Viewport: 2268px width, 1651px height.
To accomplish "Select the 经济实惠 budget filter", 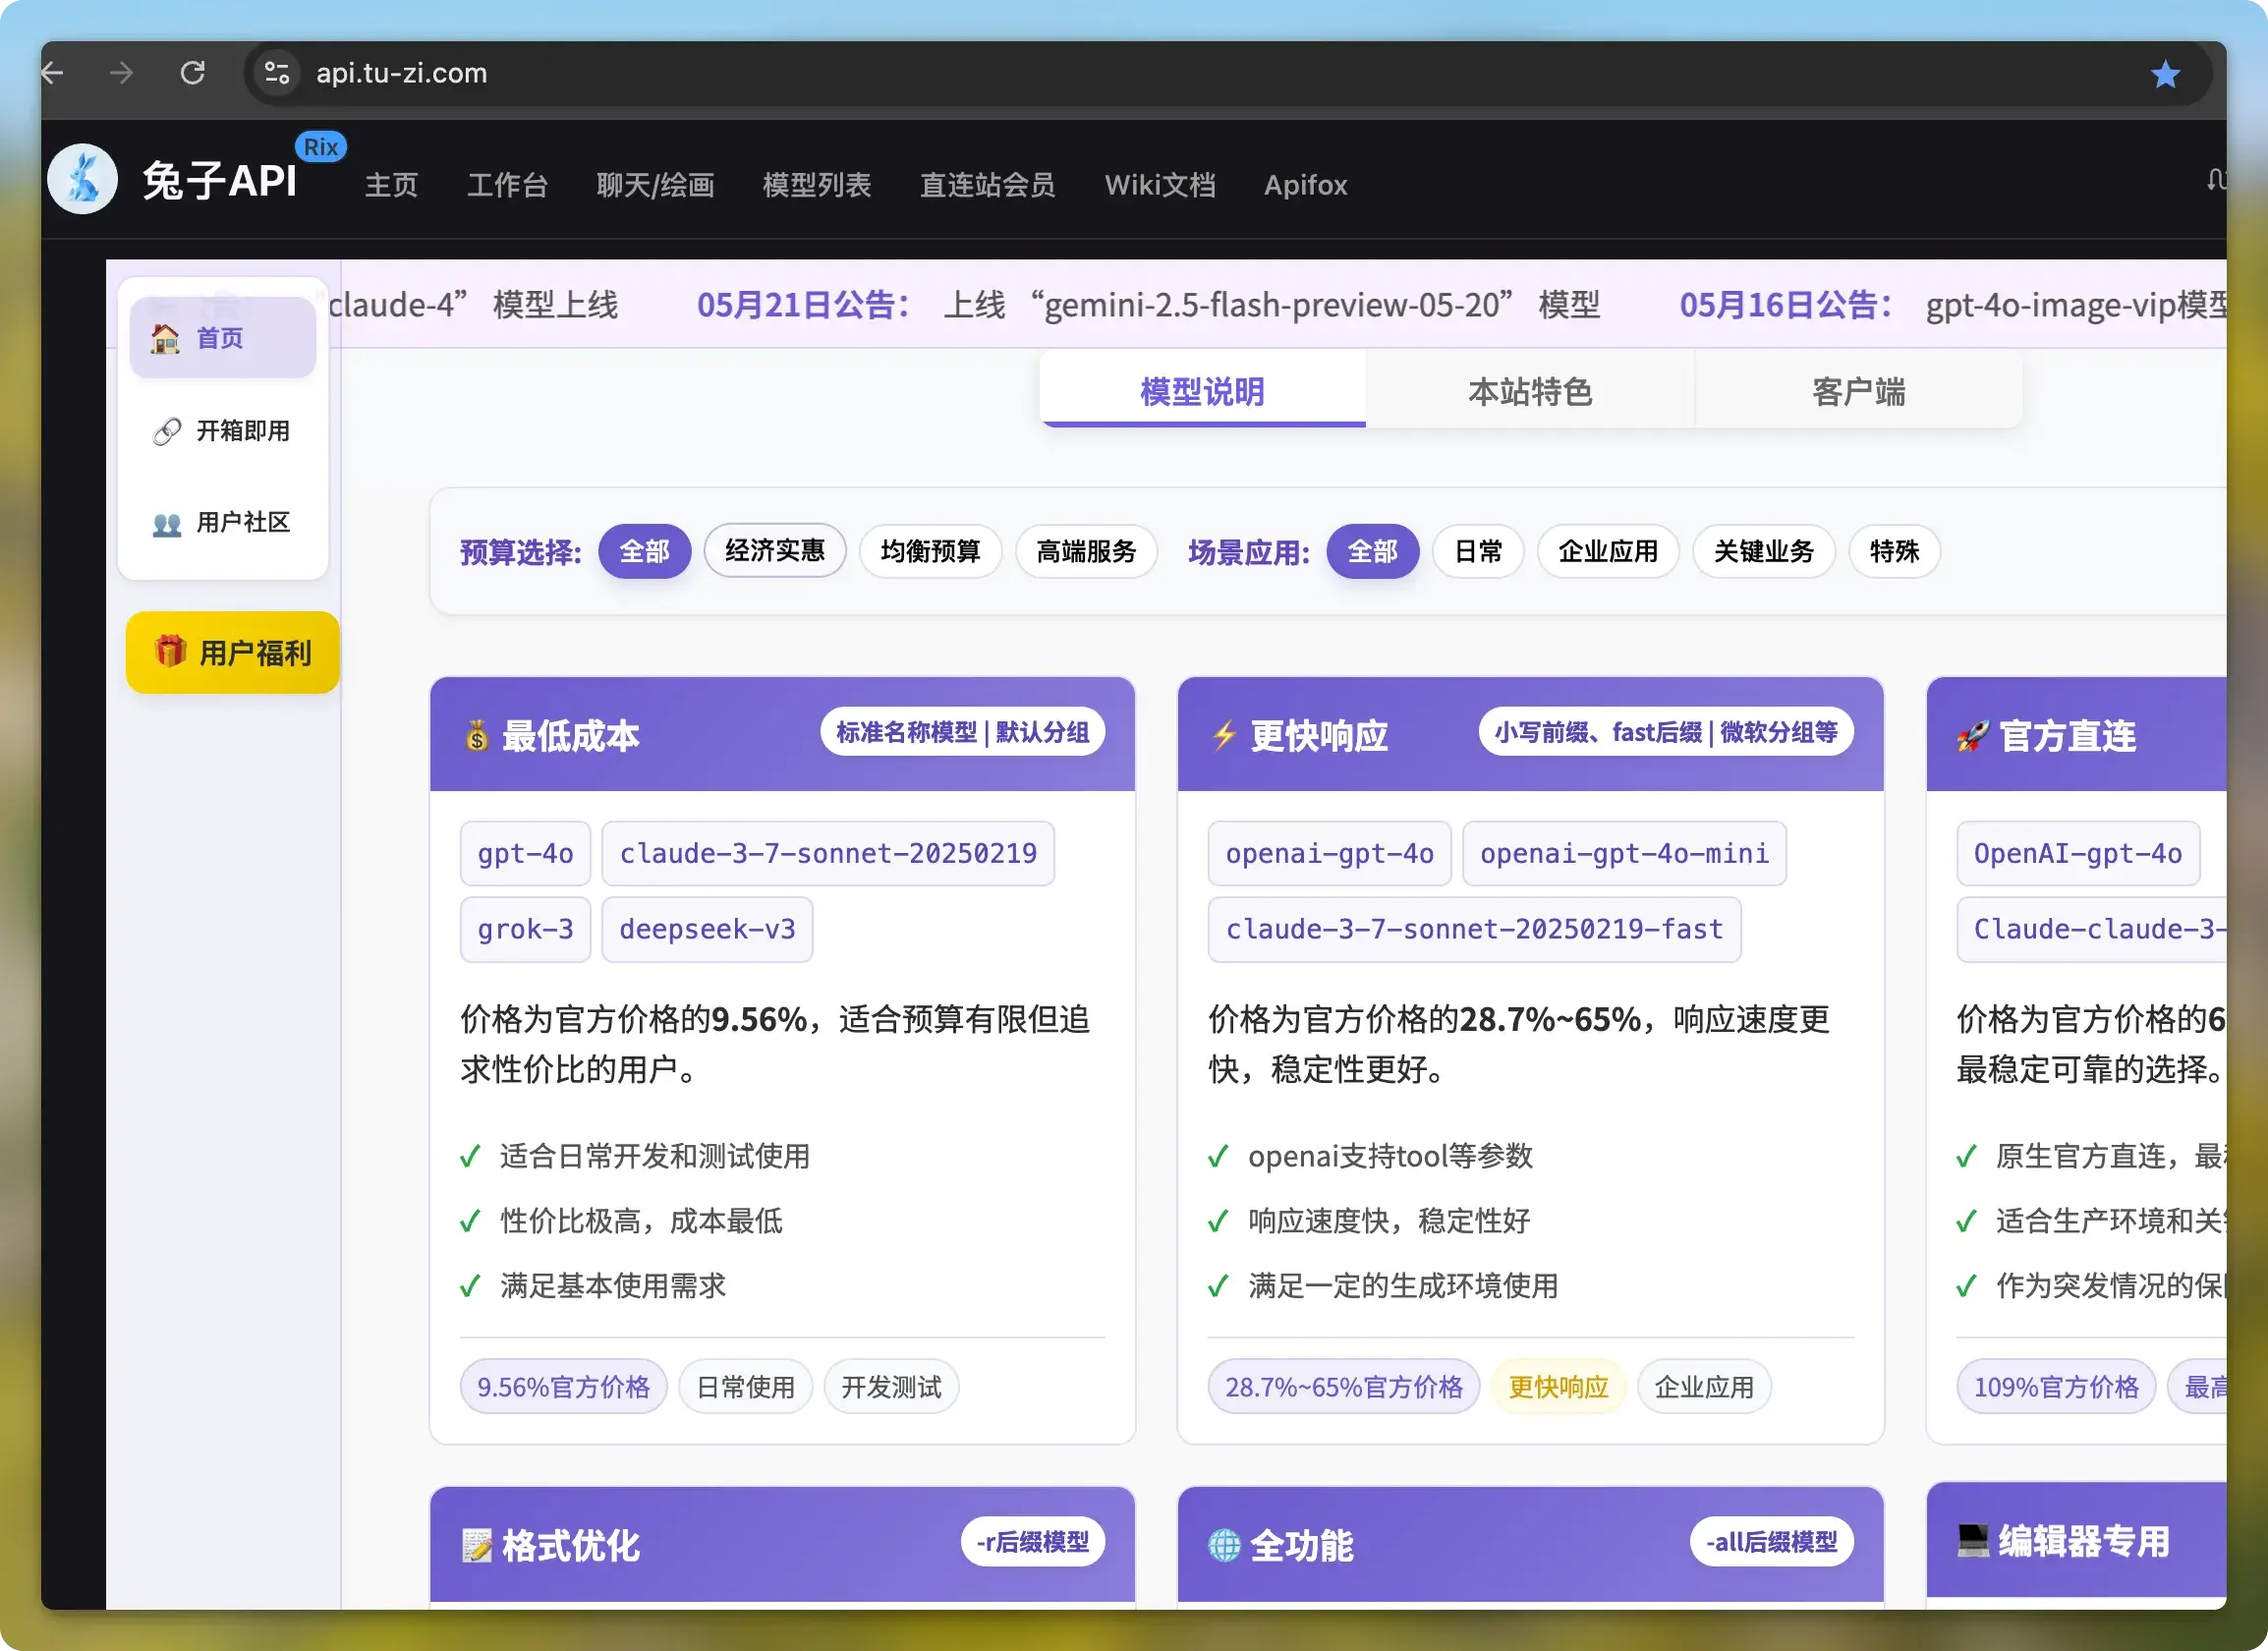I will [775, 551].
